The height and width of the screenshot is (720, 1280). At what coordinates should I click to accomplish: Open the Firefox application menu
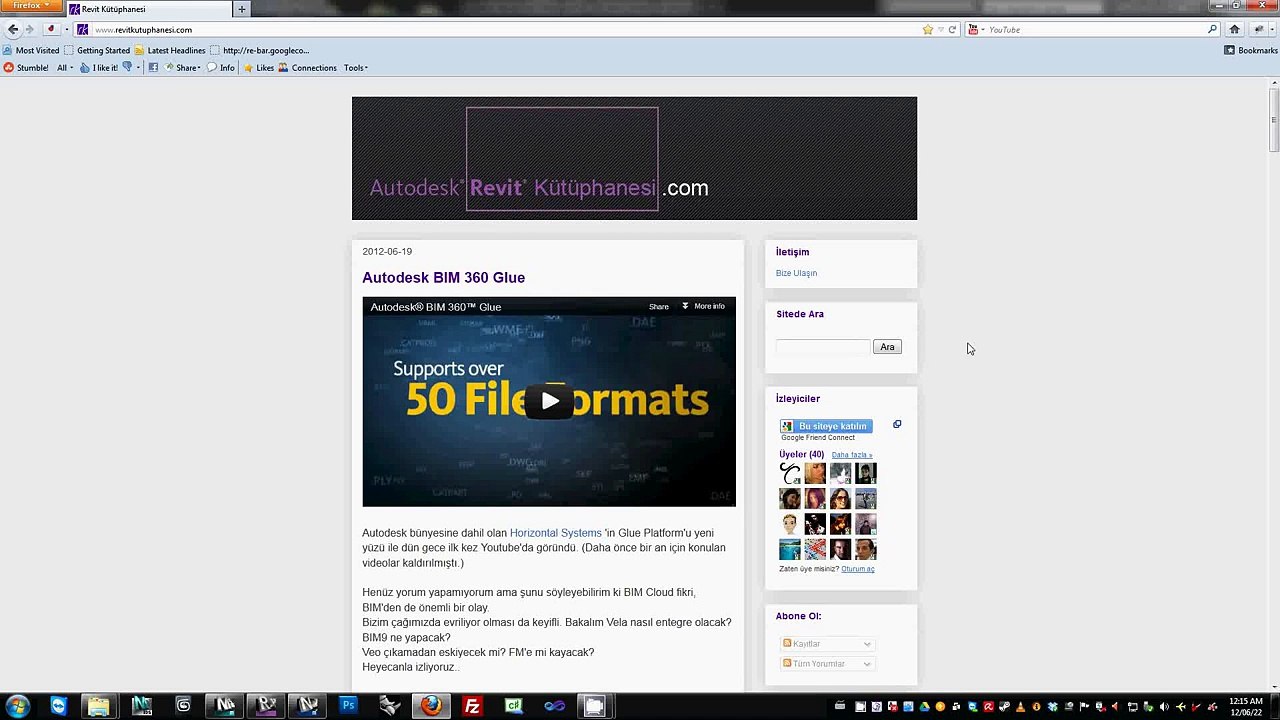32,6
